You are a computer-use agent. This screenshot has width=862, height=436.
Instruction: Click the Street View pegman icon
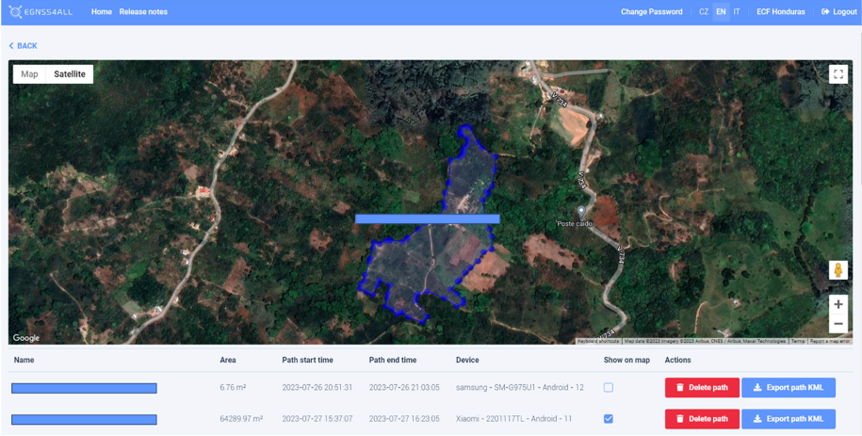point(838,270)
